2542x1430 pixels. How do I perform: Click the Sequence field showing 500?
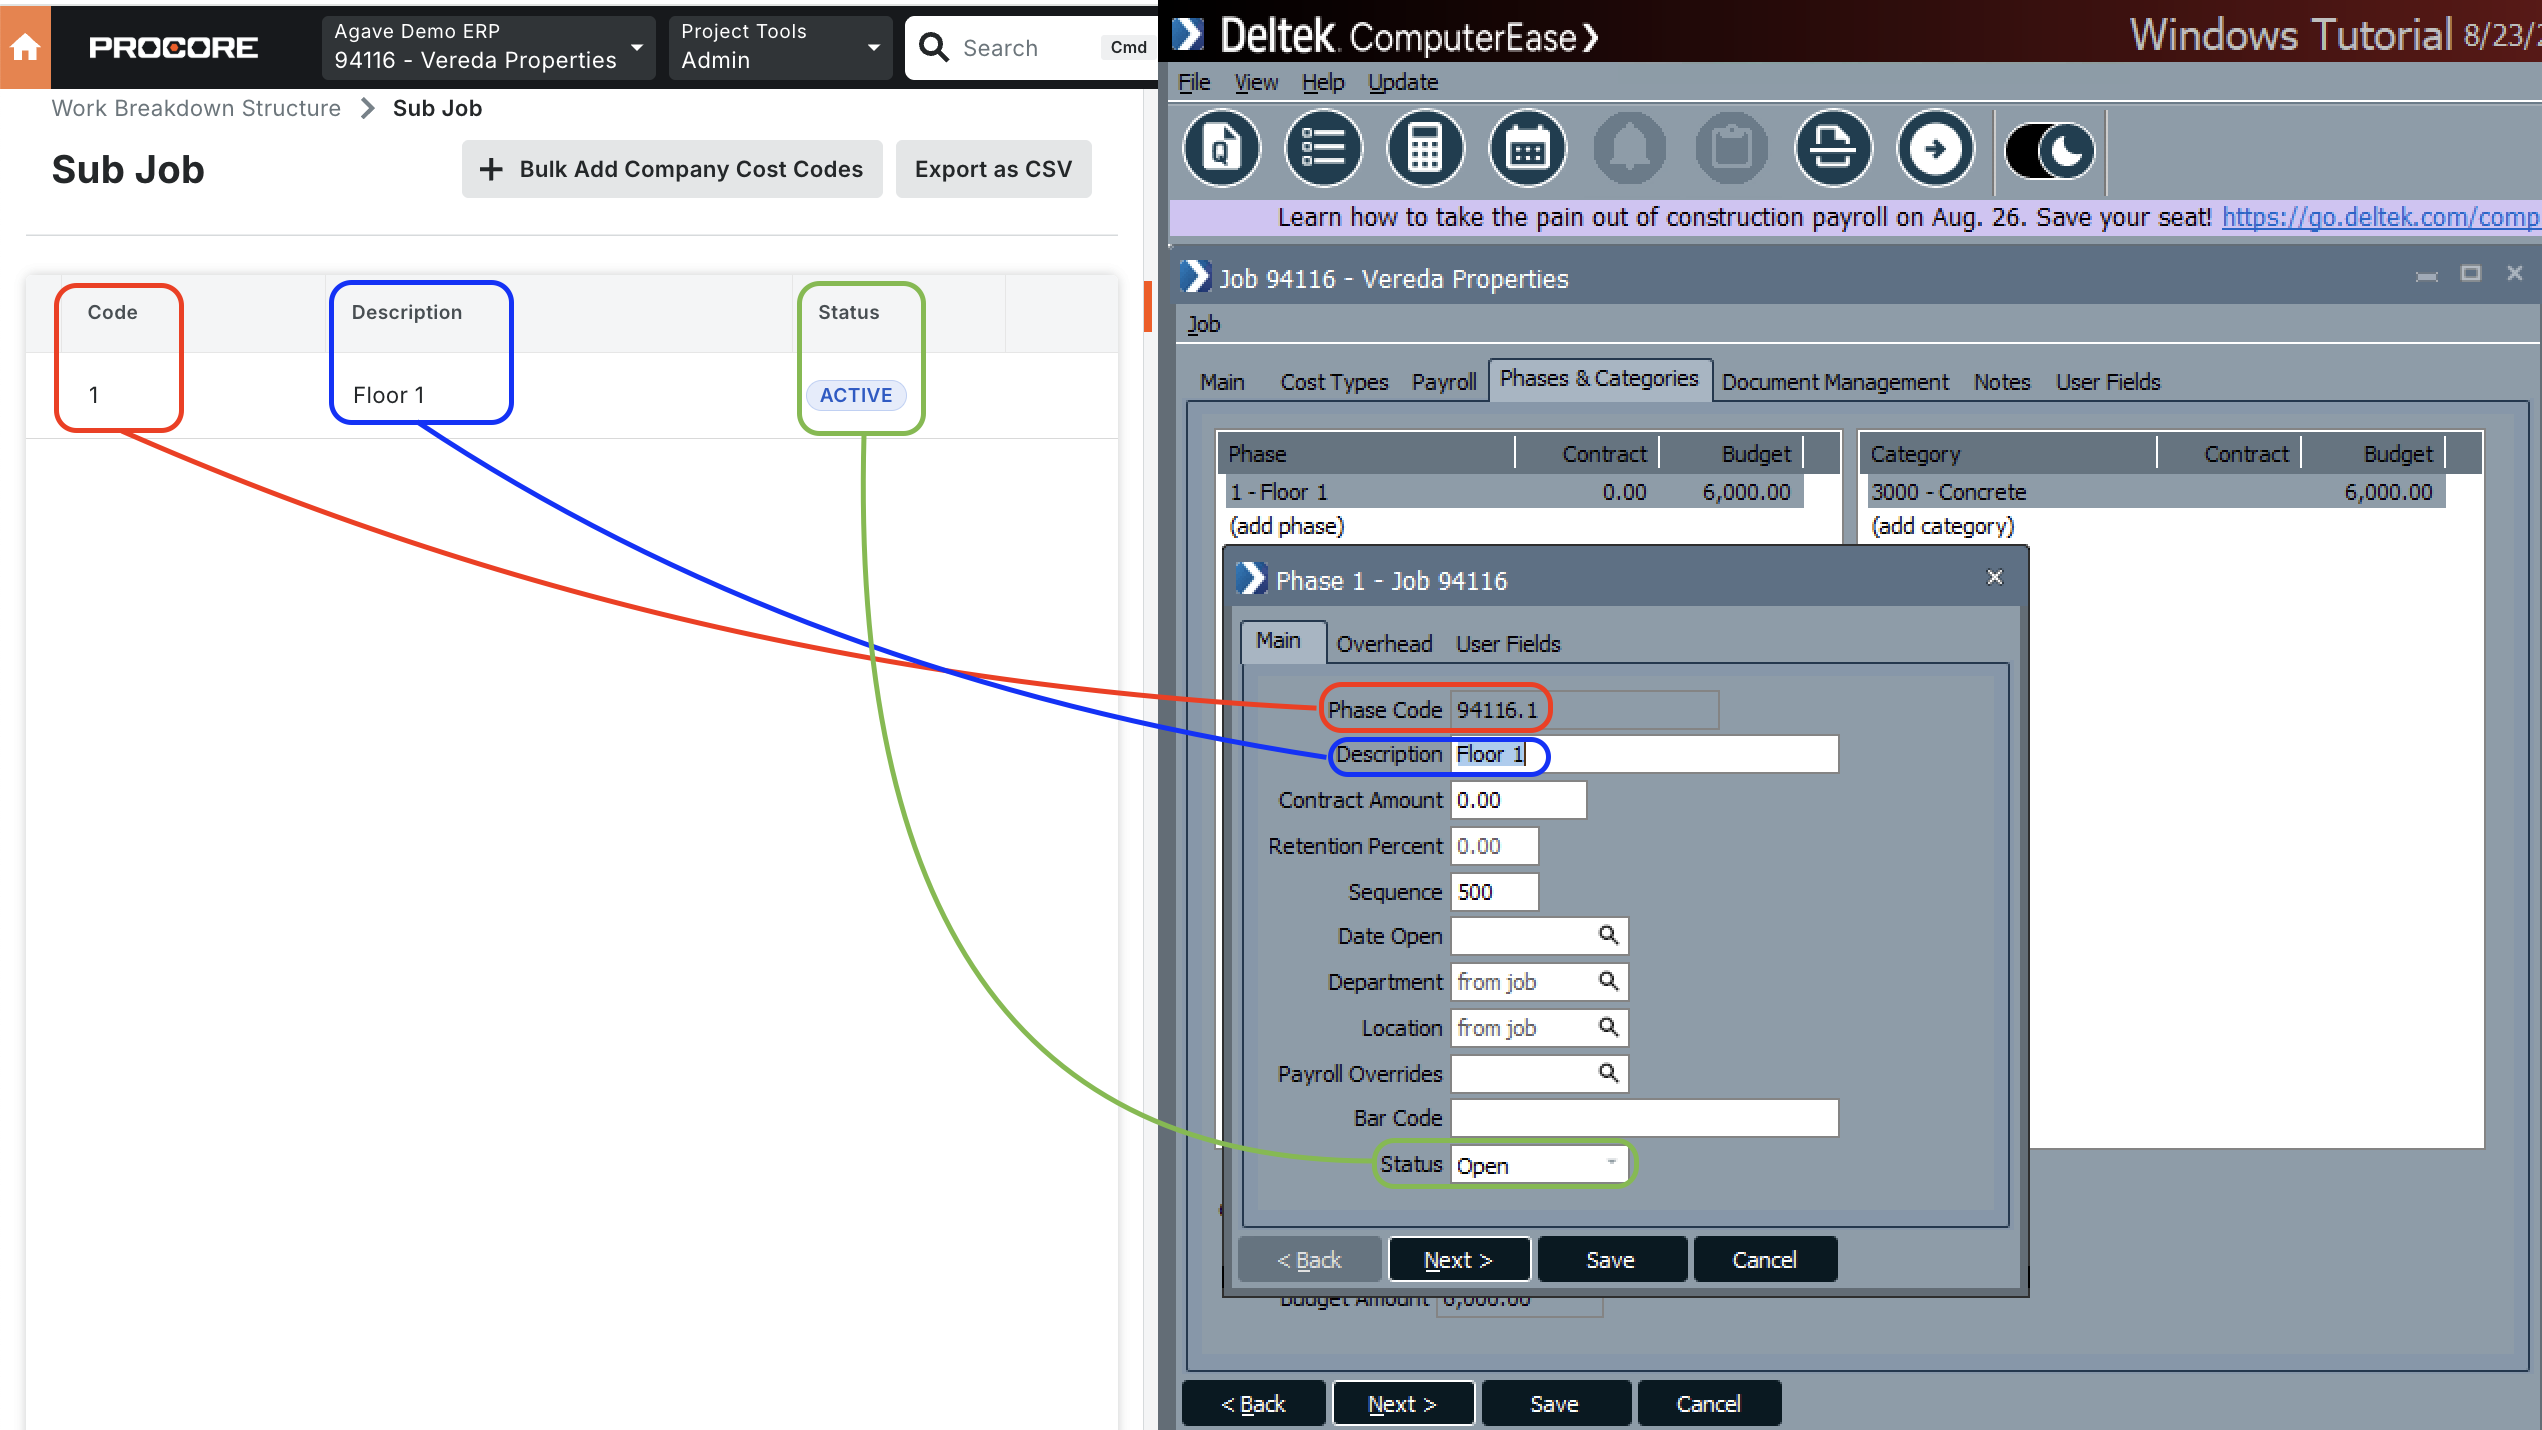point(1494,892)
